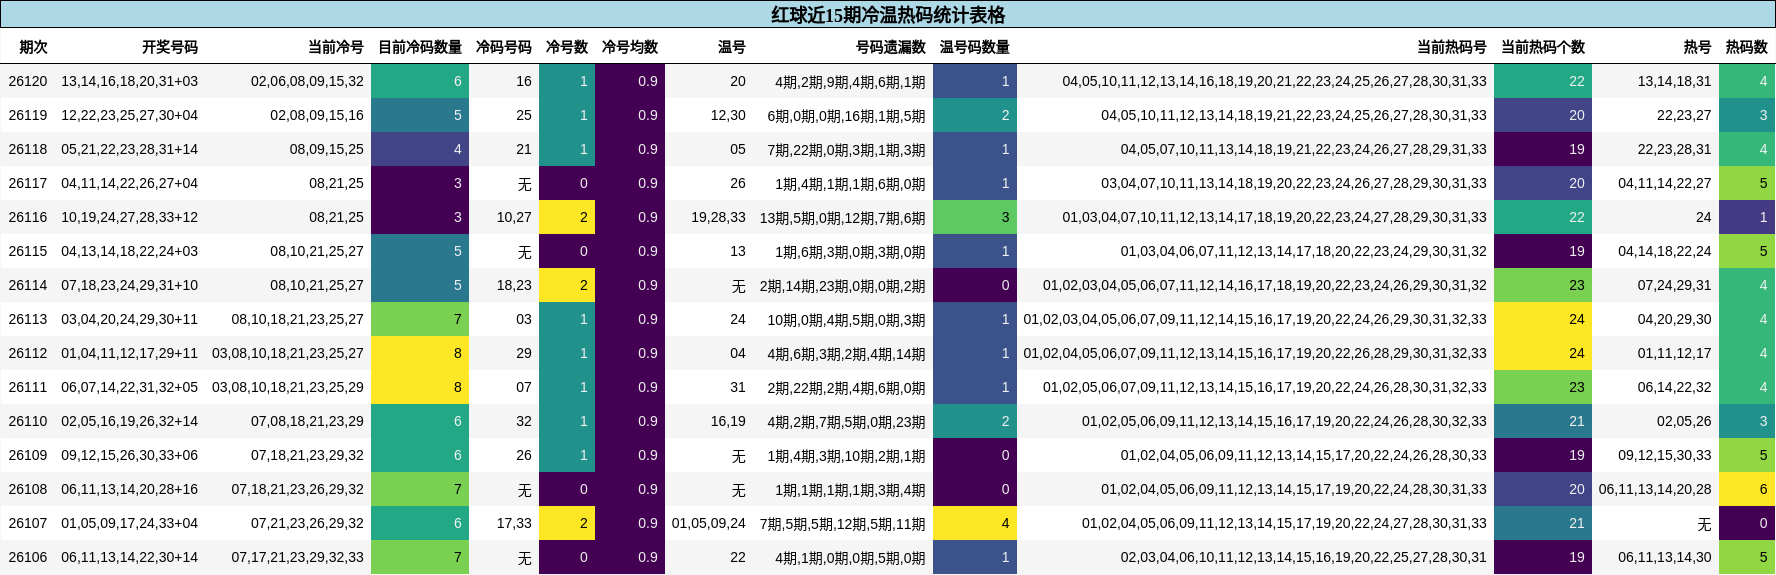Click hot numbers 02,05,26

pyautogui.click(x=1684, y=421)
